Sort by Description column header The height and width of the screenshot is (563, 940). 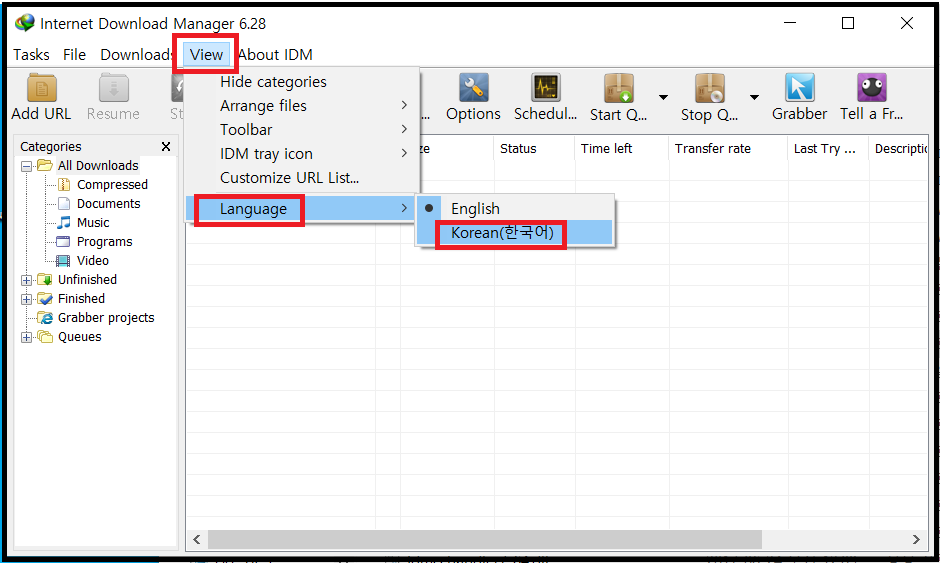click(x=899, y=149)
